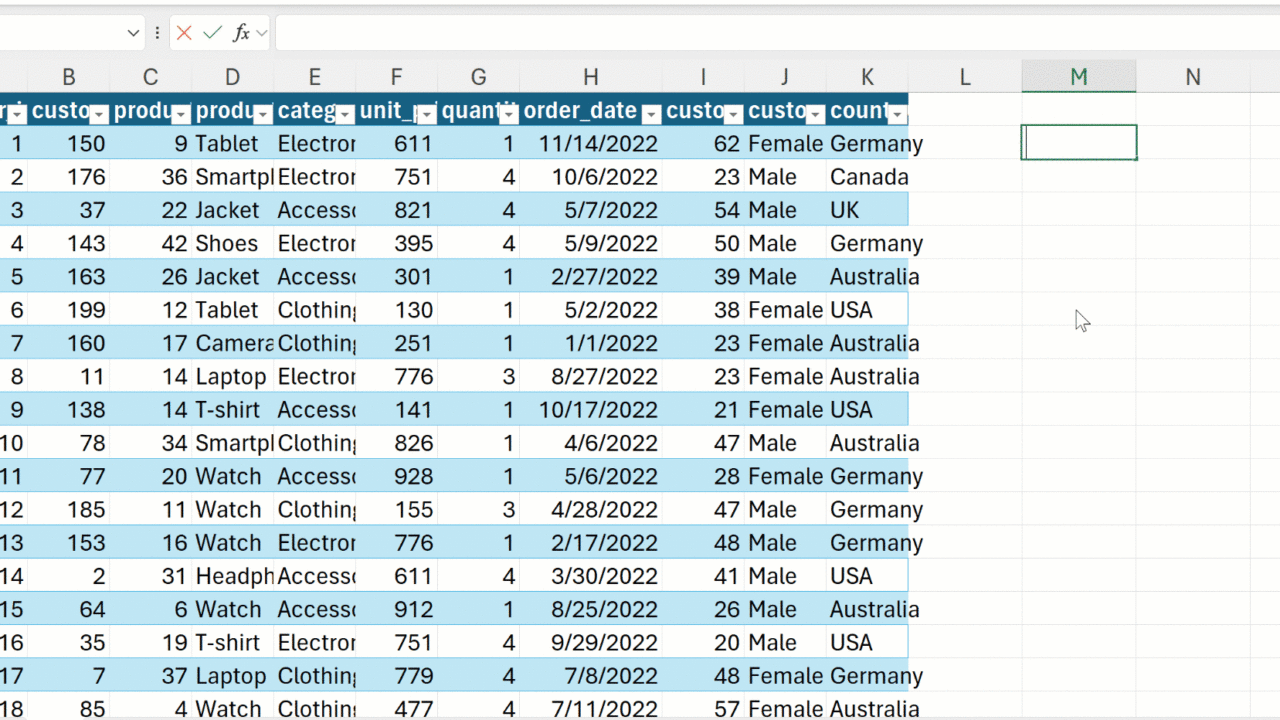
Task: Expand the Name Box dropdown arrow
Action: click(x=133, y=33)
